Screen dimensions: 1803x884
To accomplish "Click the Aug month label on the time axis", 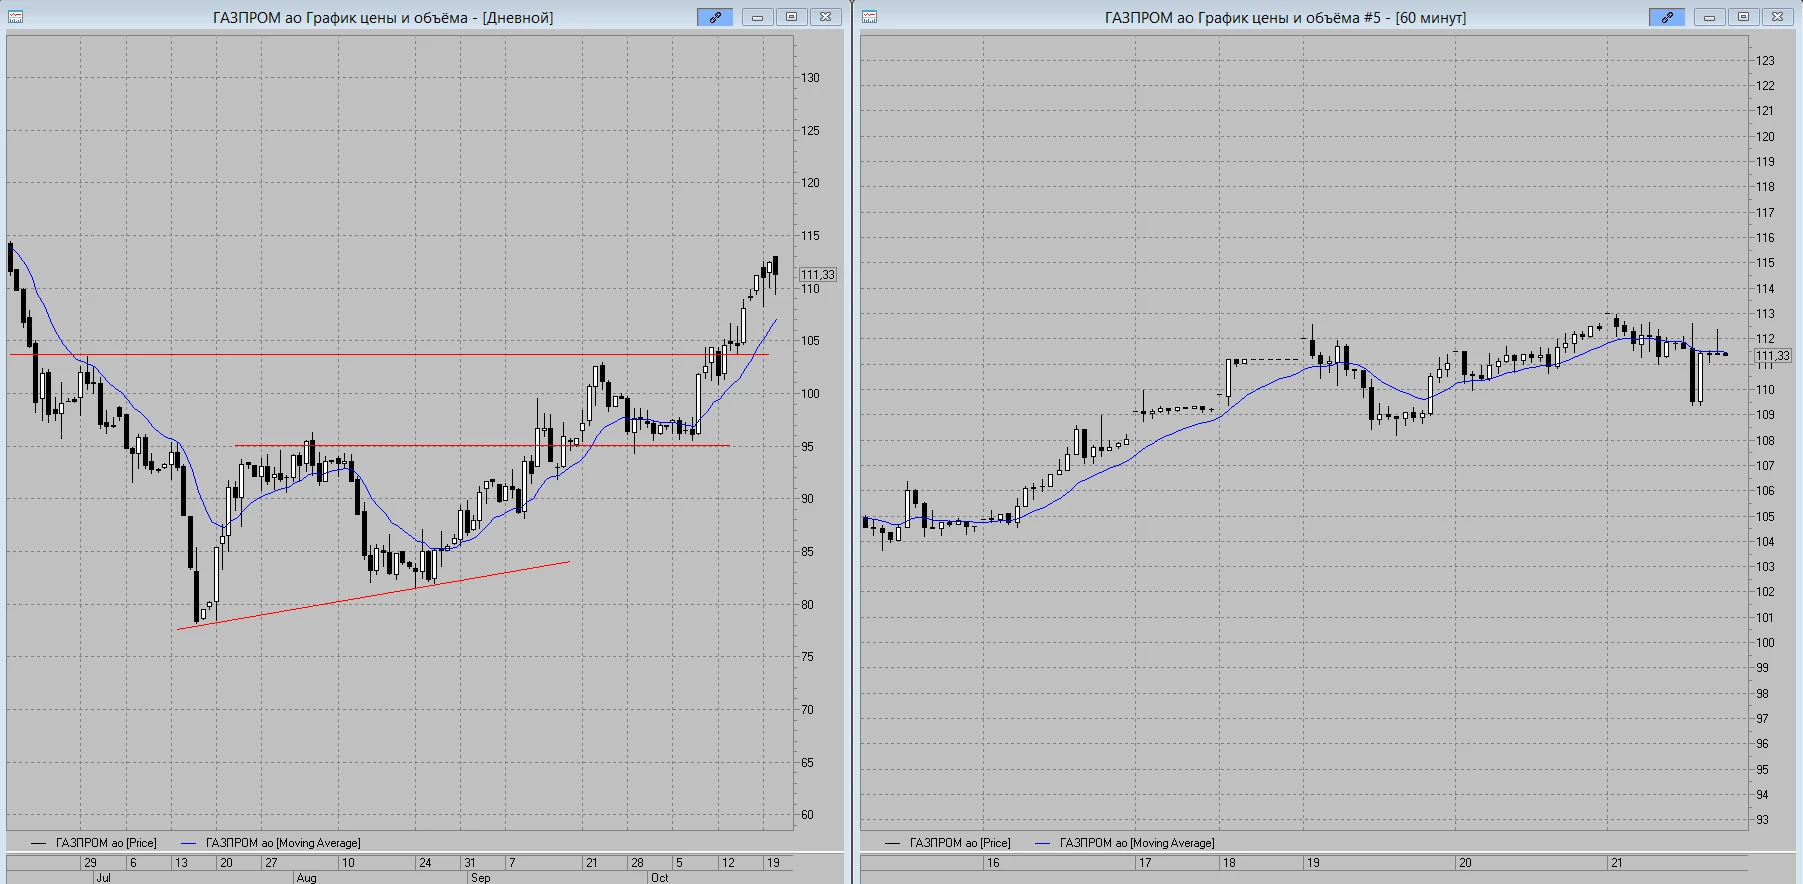I will [x=306, y=878].
